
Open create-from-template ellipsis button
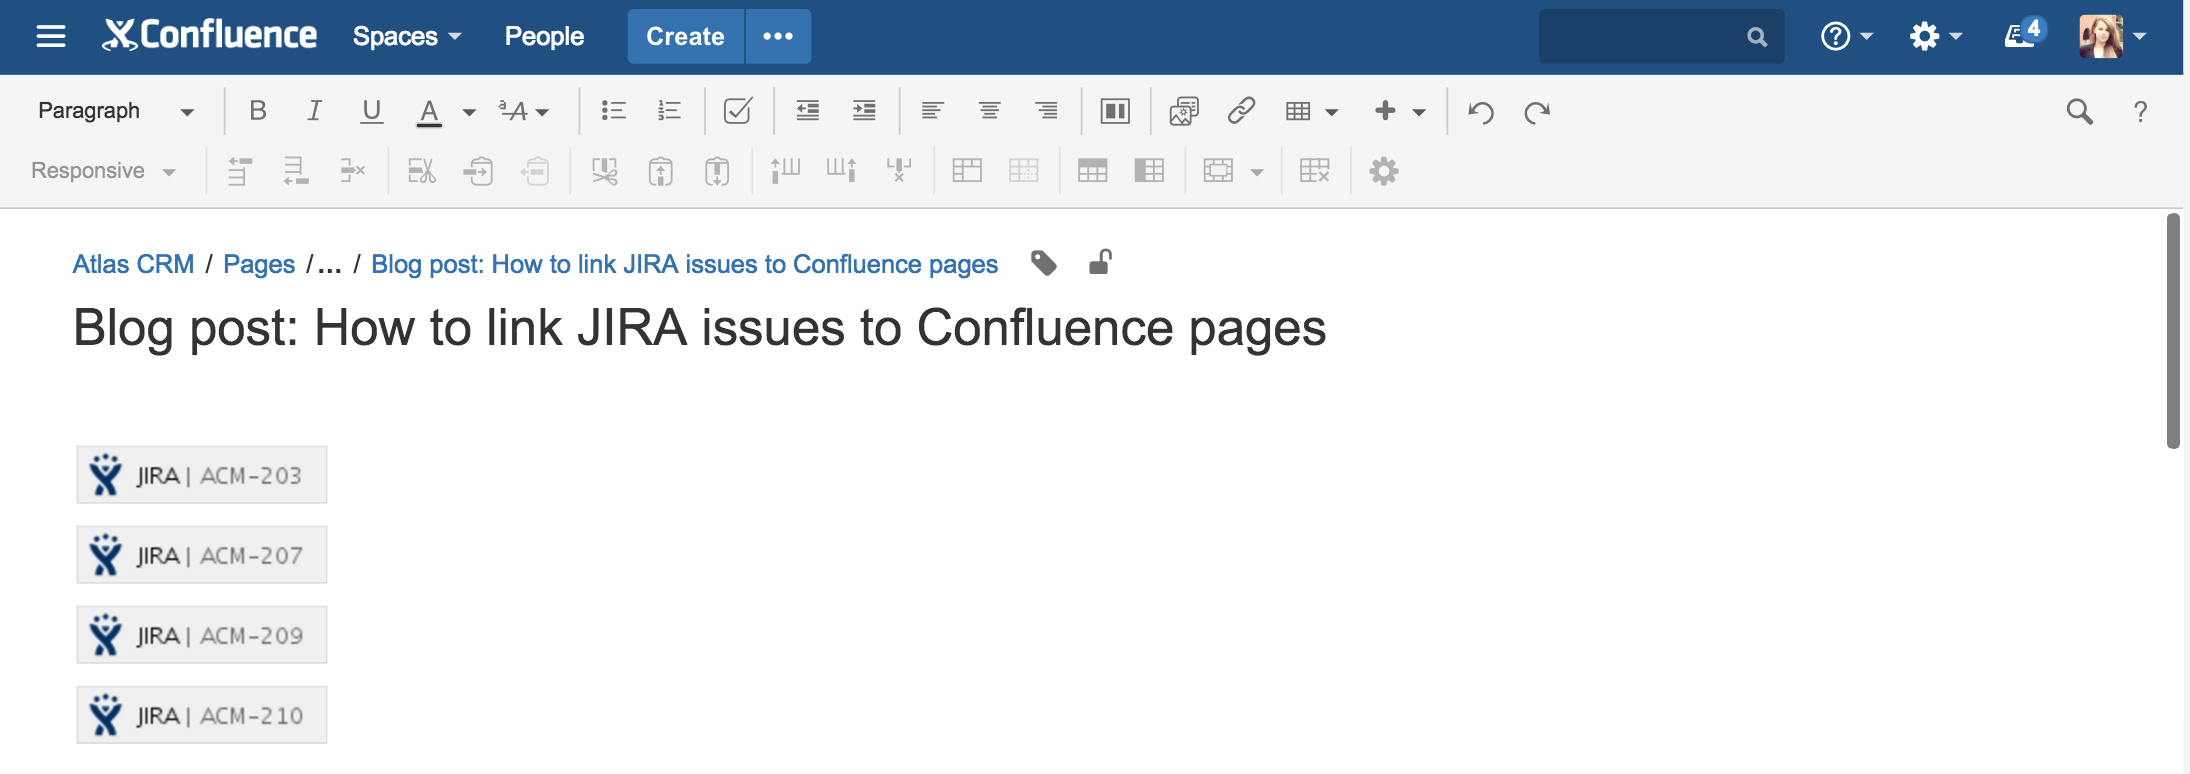tap(778, 37)
